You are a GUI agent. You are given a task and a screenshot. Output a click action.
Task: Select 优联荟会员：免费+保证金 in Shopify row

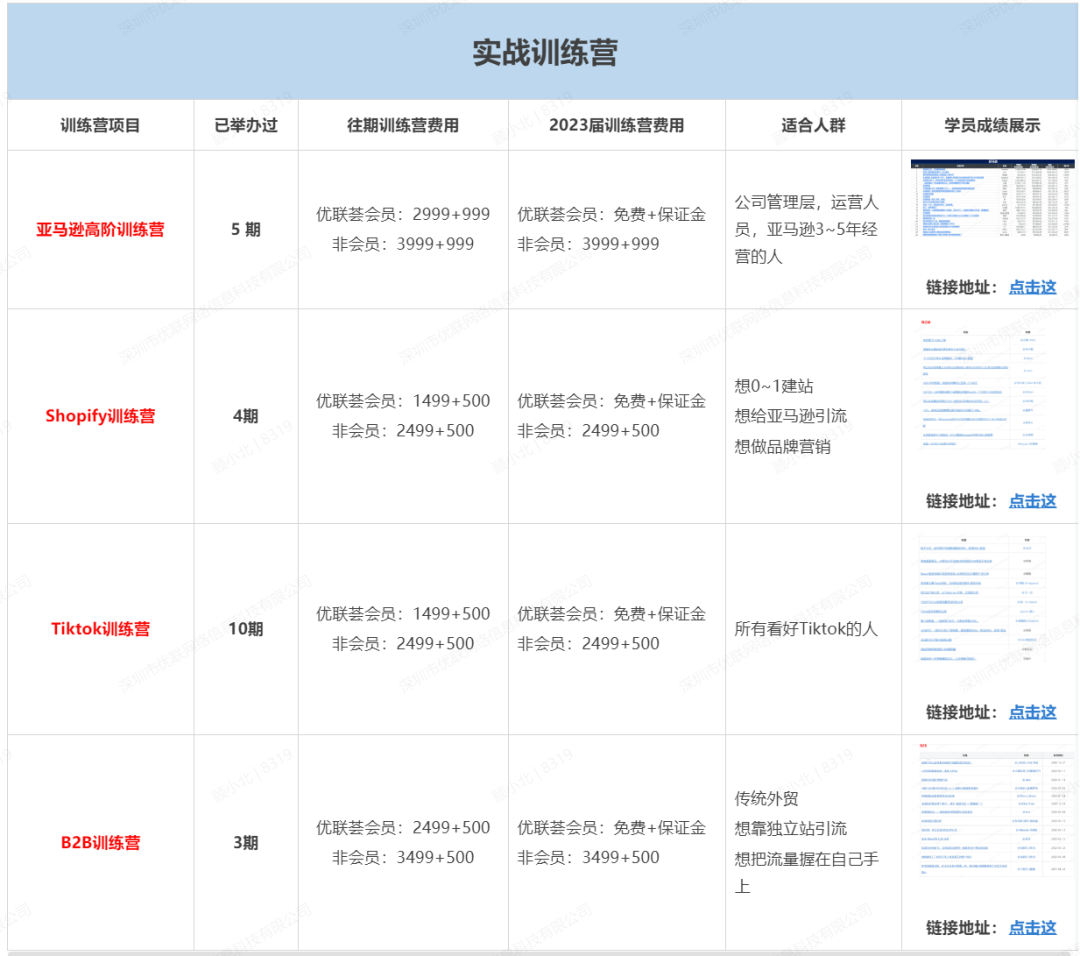(612, 401)
